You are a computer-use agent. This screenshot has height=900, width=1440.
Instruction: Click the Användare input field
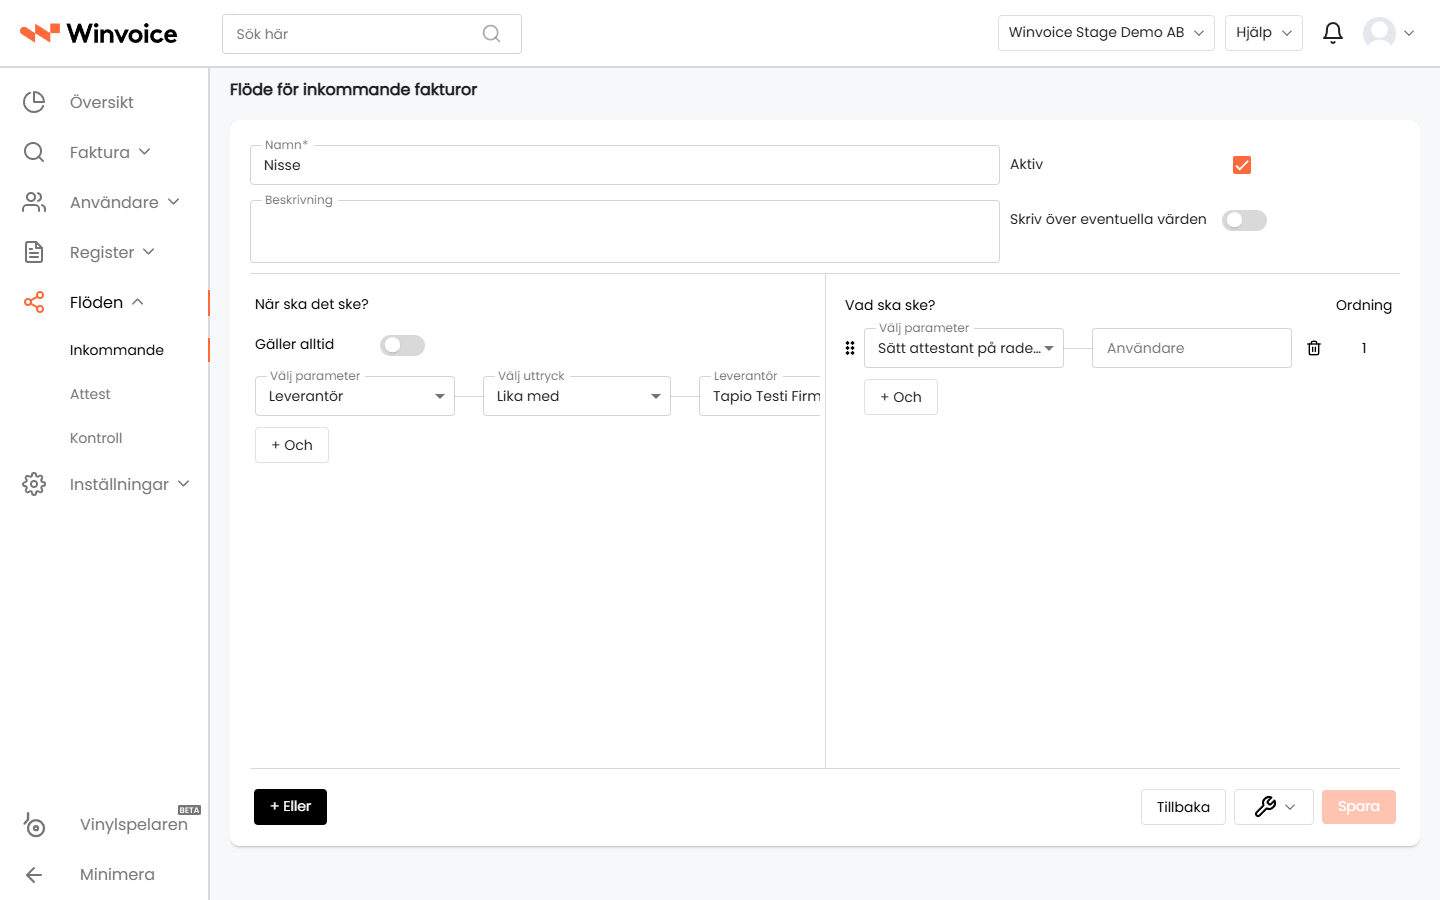1192,348
